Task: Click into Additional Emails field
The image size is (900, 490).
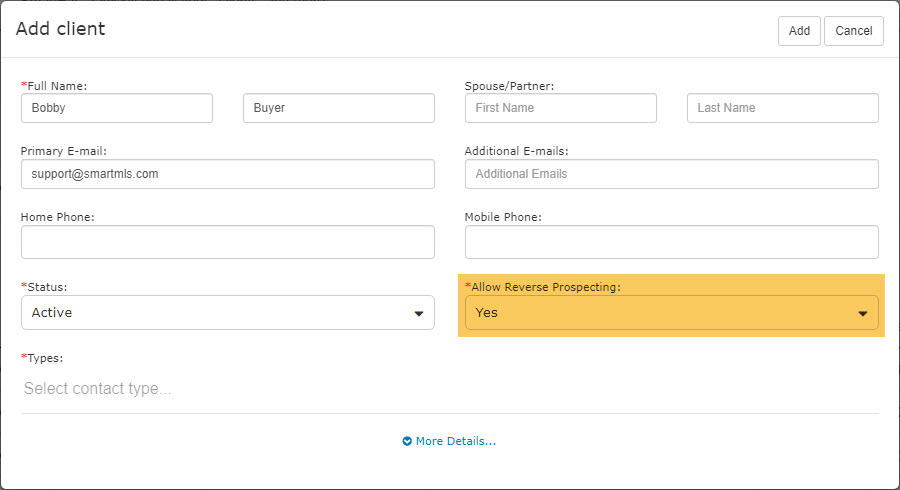Action: [x=672, y=174]
